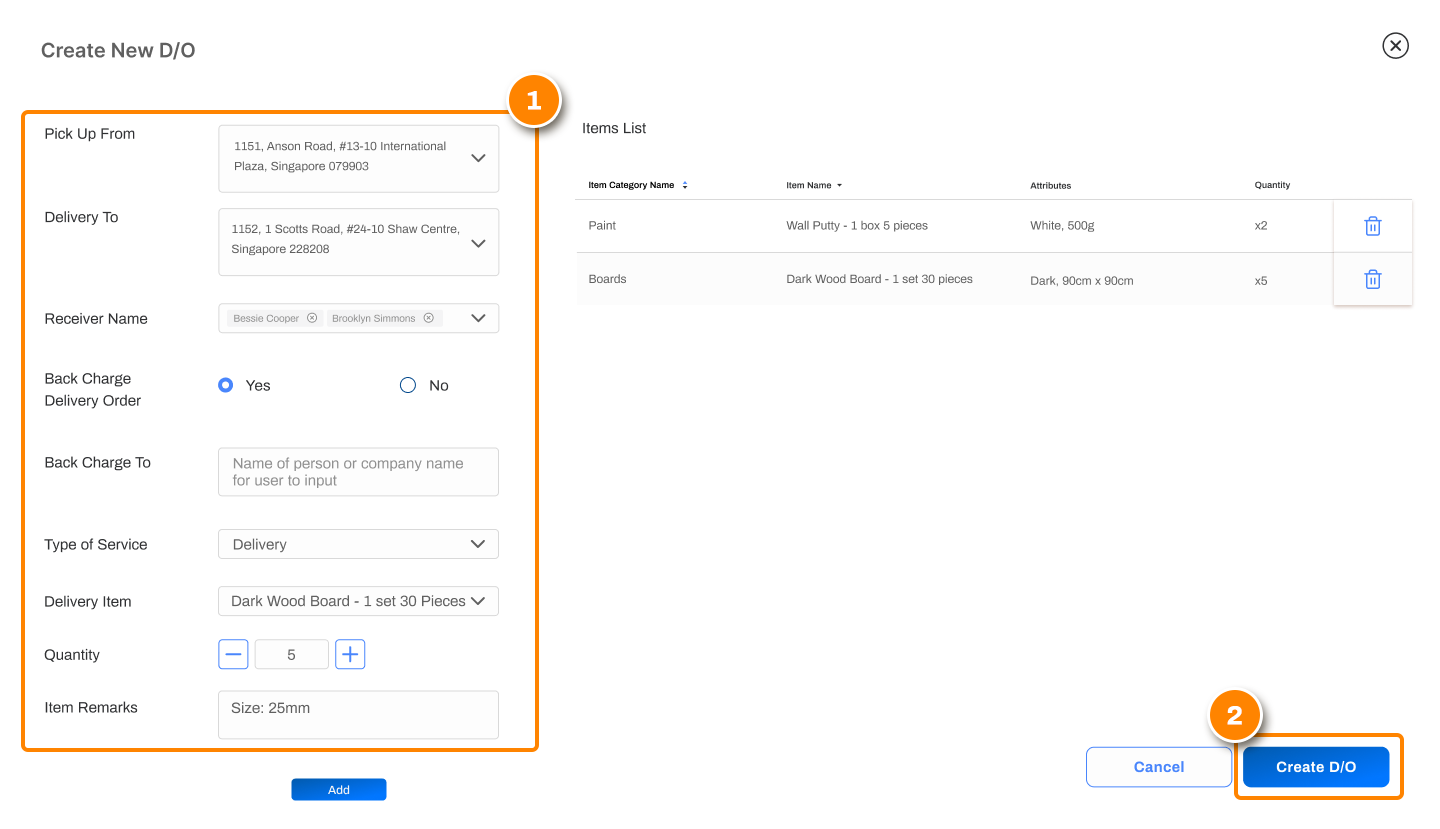
Task: Click the Back Charge To input field
Action: tap(358, 472)
